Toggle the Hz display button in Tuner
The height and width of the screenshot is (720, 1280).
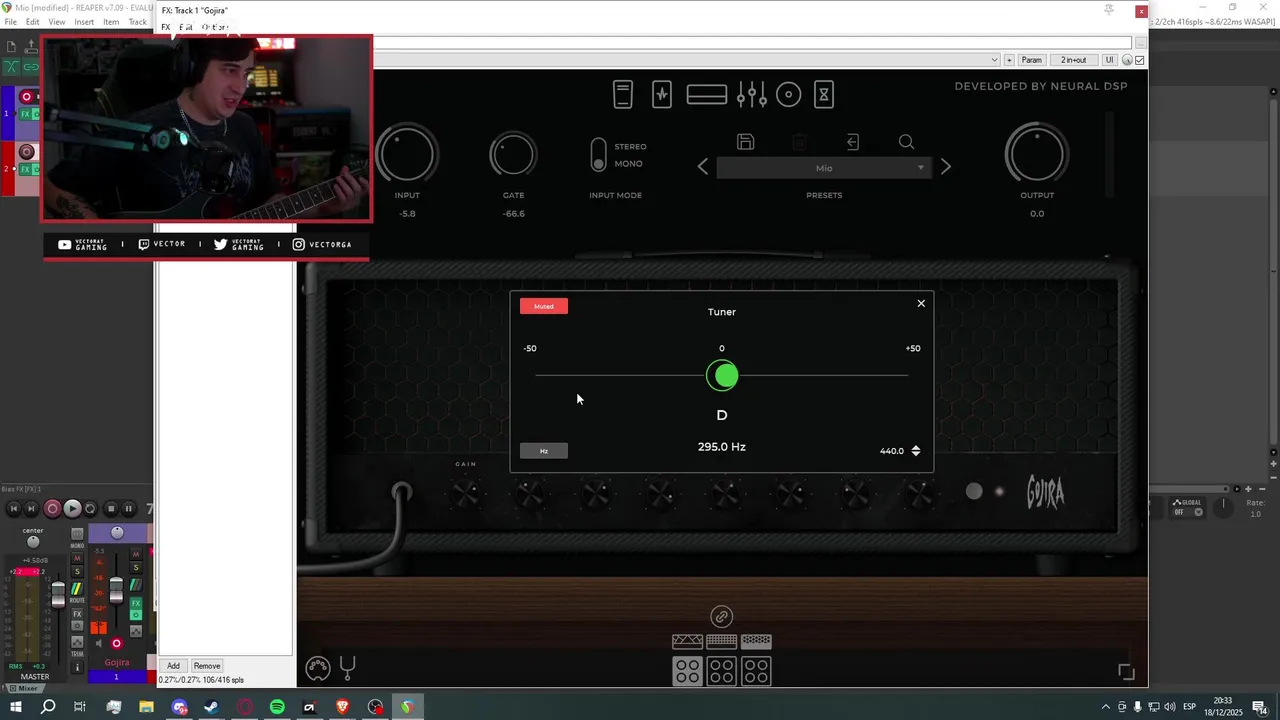tap(544, 451)
